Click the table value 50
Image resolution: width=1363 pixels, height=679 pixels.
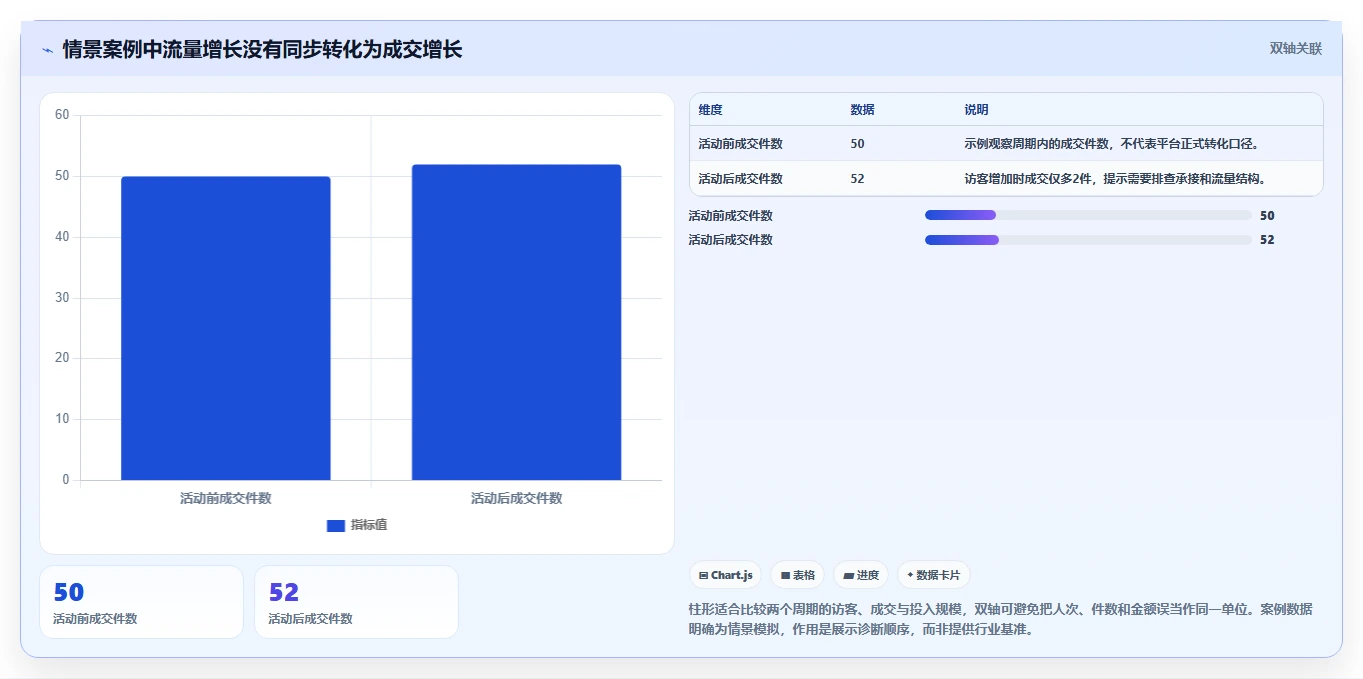(x=858, y=144)
